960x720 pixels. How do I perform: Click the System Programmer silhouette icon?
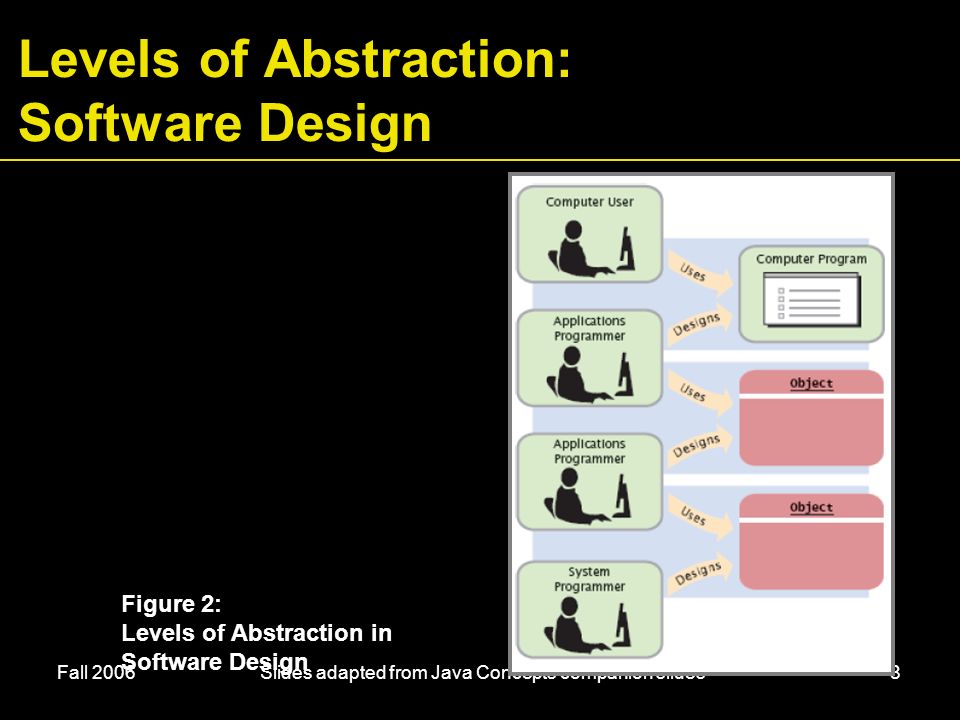point(588,624)
